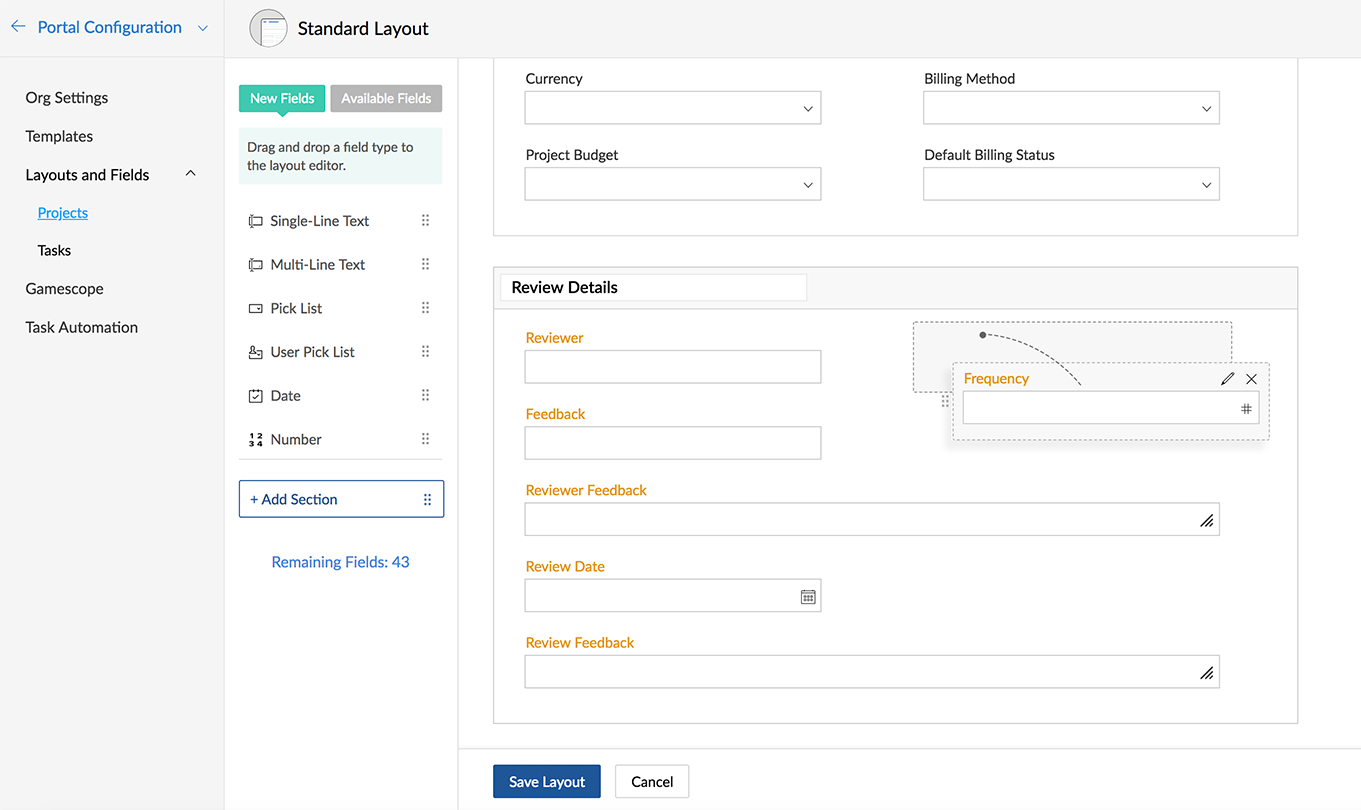Click the Save Layout button
The width and height of the screenshot is (1361, 810).
(x=547, y=782)
